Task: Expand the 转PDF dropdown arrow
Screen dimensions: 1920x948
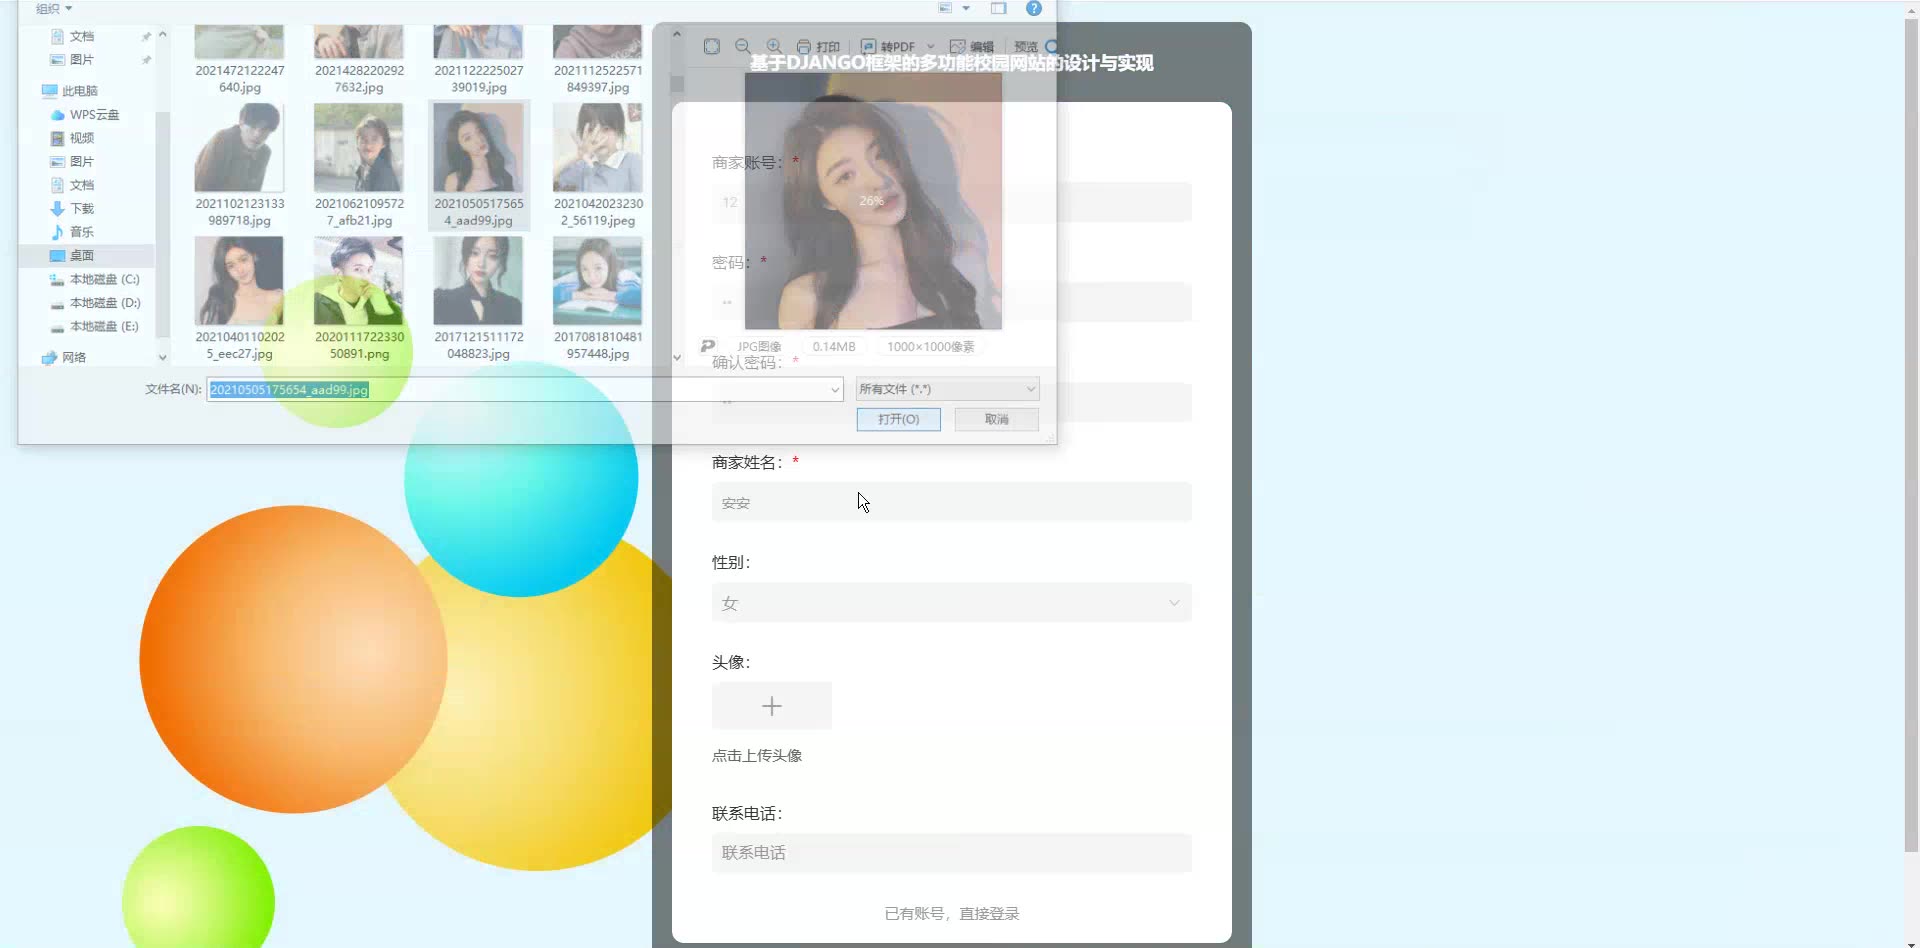Action: [933, 46]
